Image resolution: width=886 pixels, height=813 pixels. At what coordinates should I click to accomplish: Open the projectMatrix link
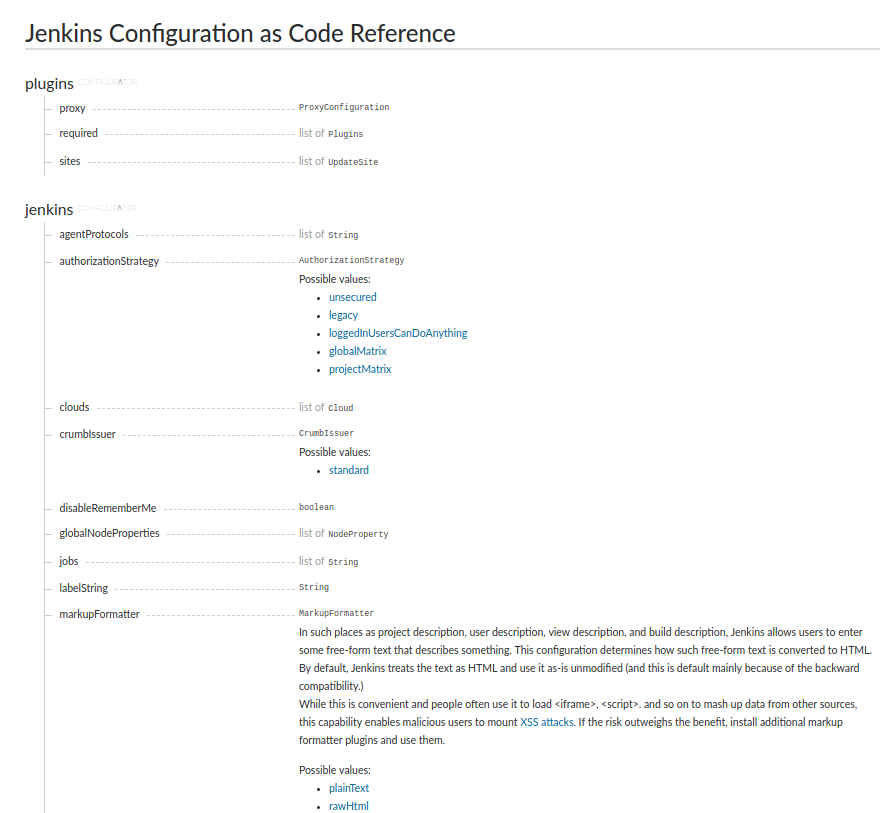coord(360,369)
